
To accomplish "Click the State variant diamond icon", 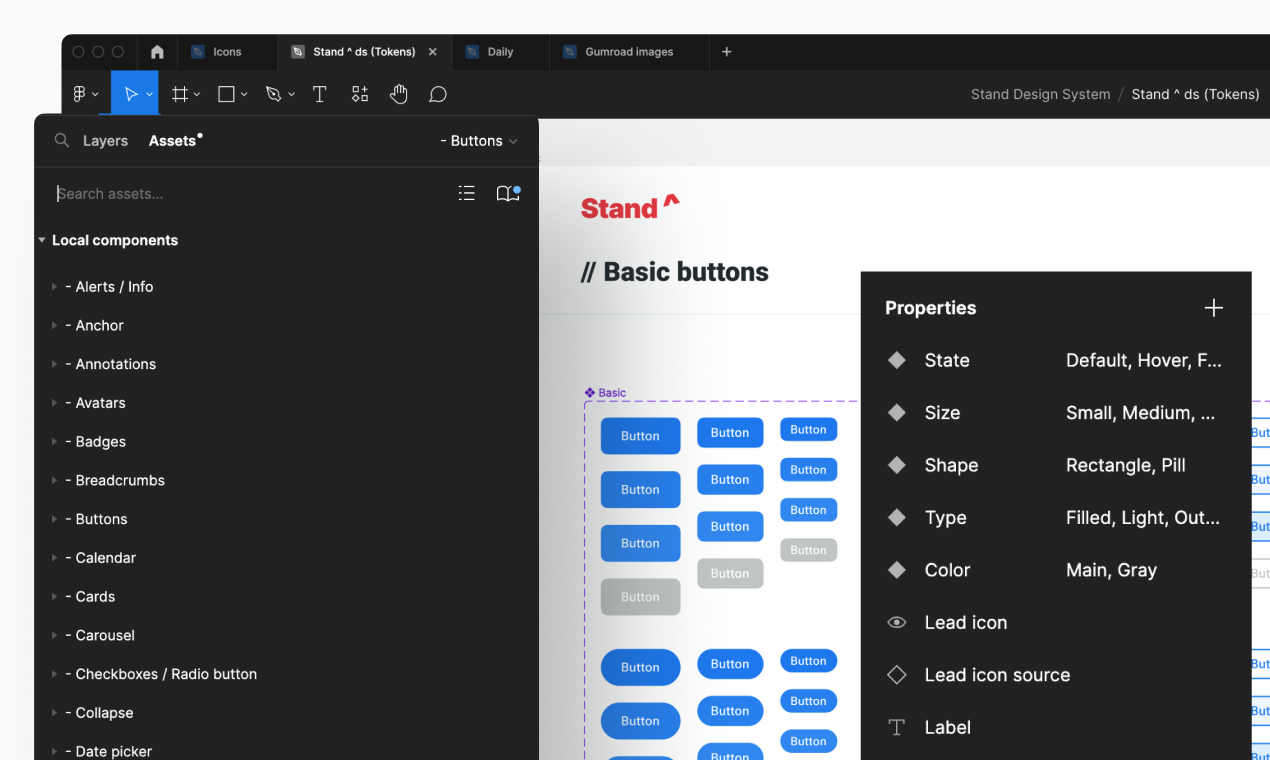I will point(897,360).
